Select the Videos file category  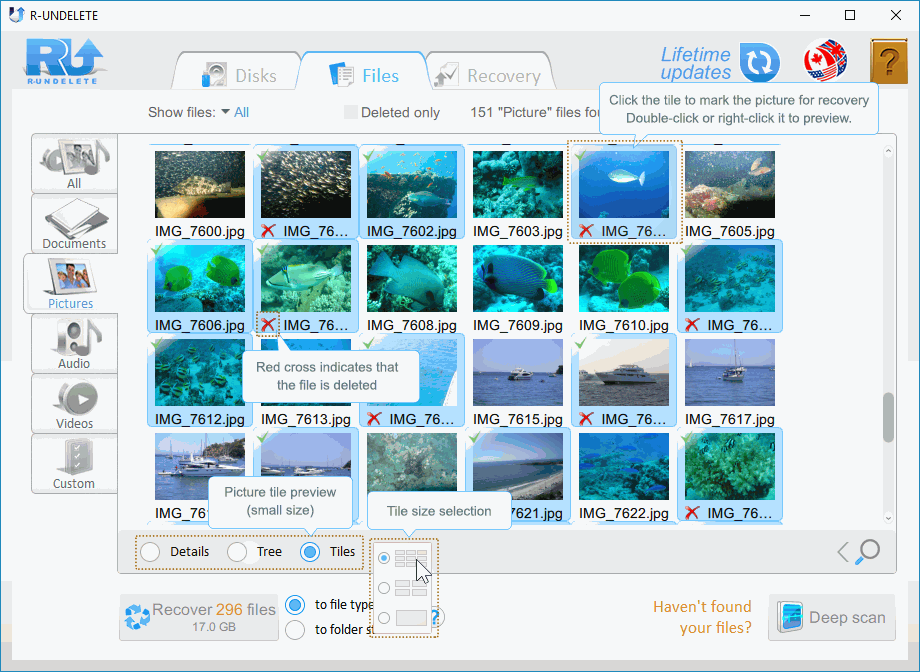(x=74, y=403)
